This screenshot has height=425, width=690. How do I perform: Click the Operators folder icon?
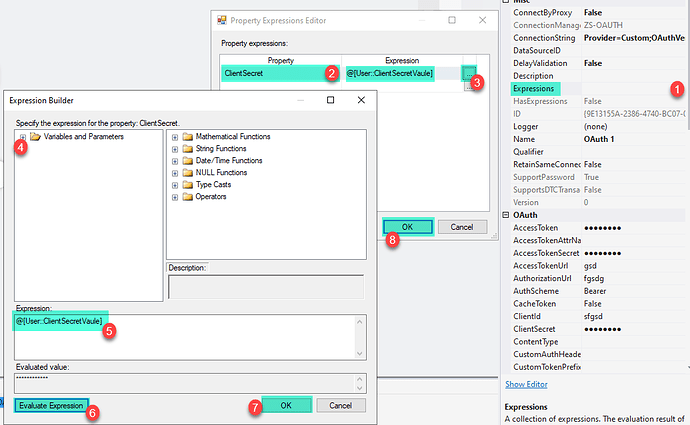[187, 196]
